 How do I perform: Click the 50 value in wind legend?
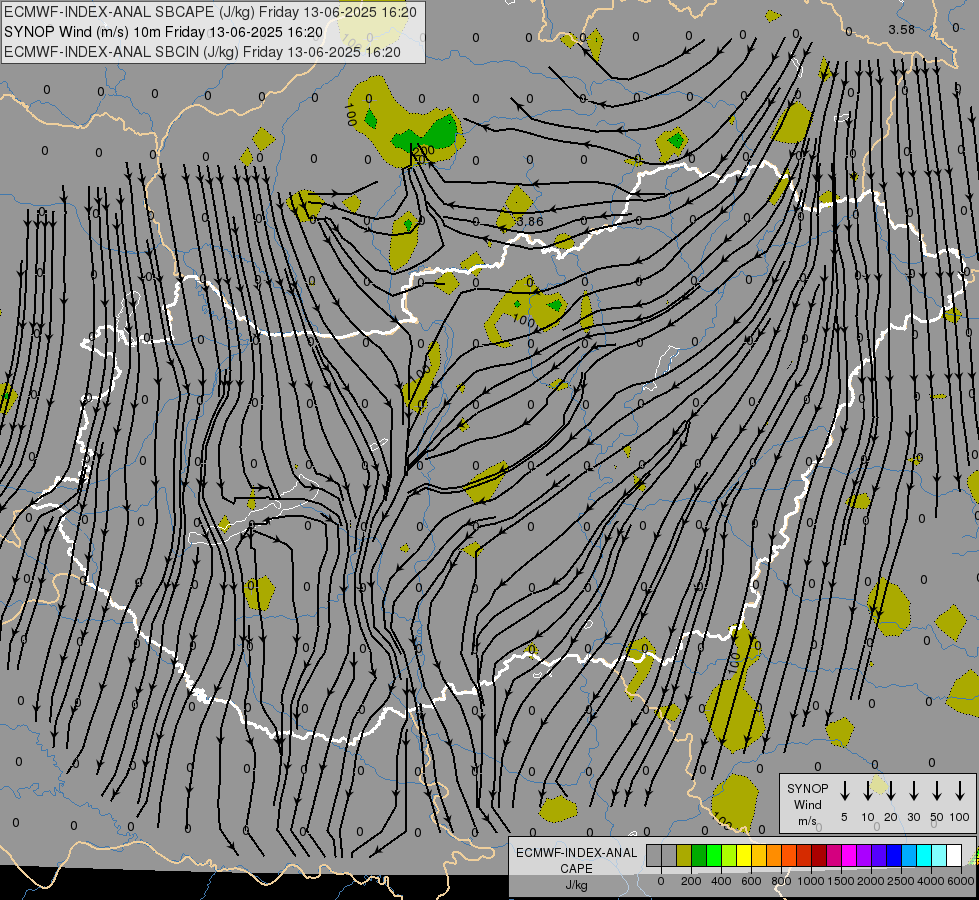937,817
